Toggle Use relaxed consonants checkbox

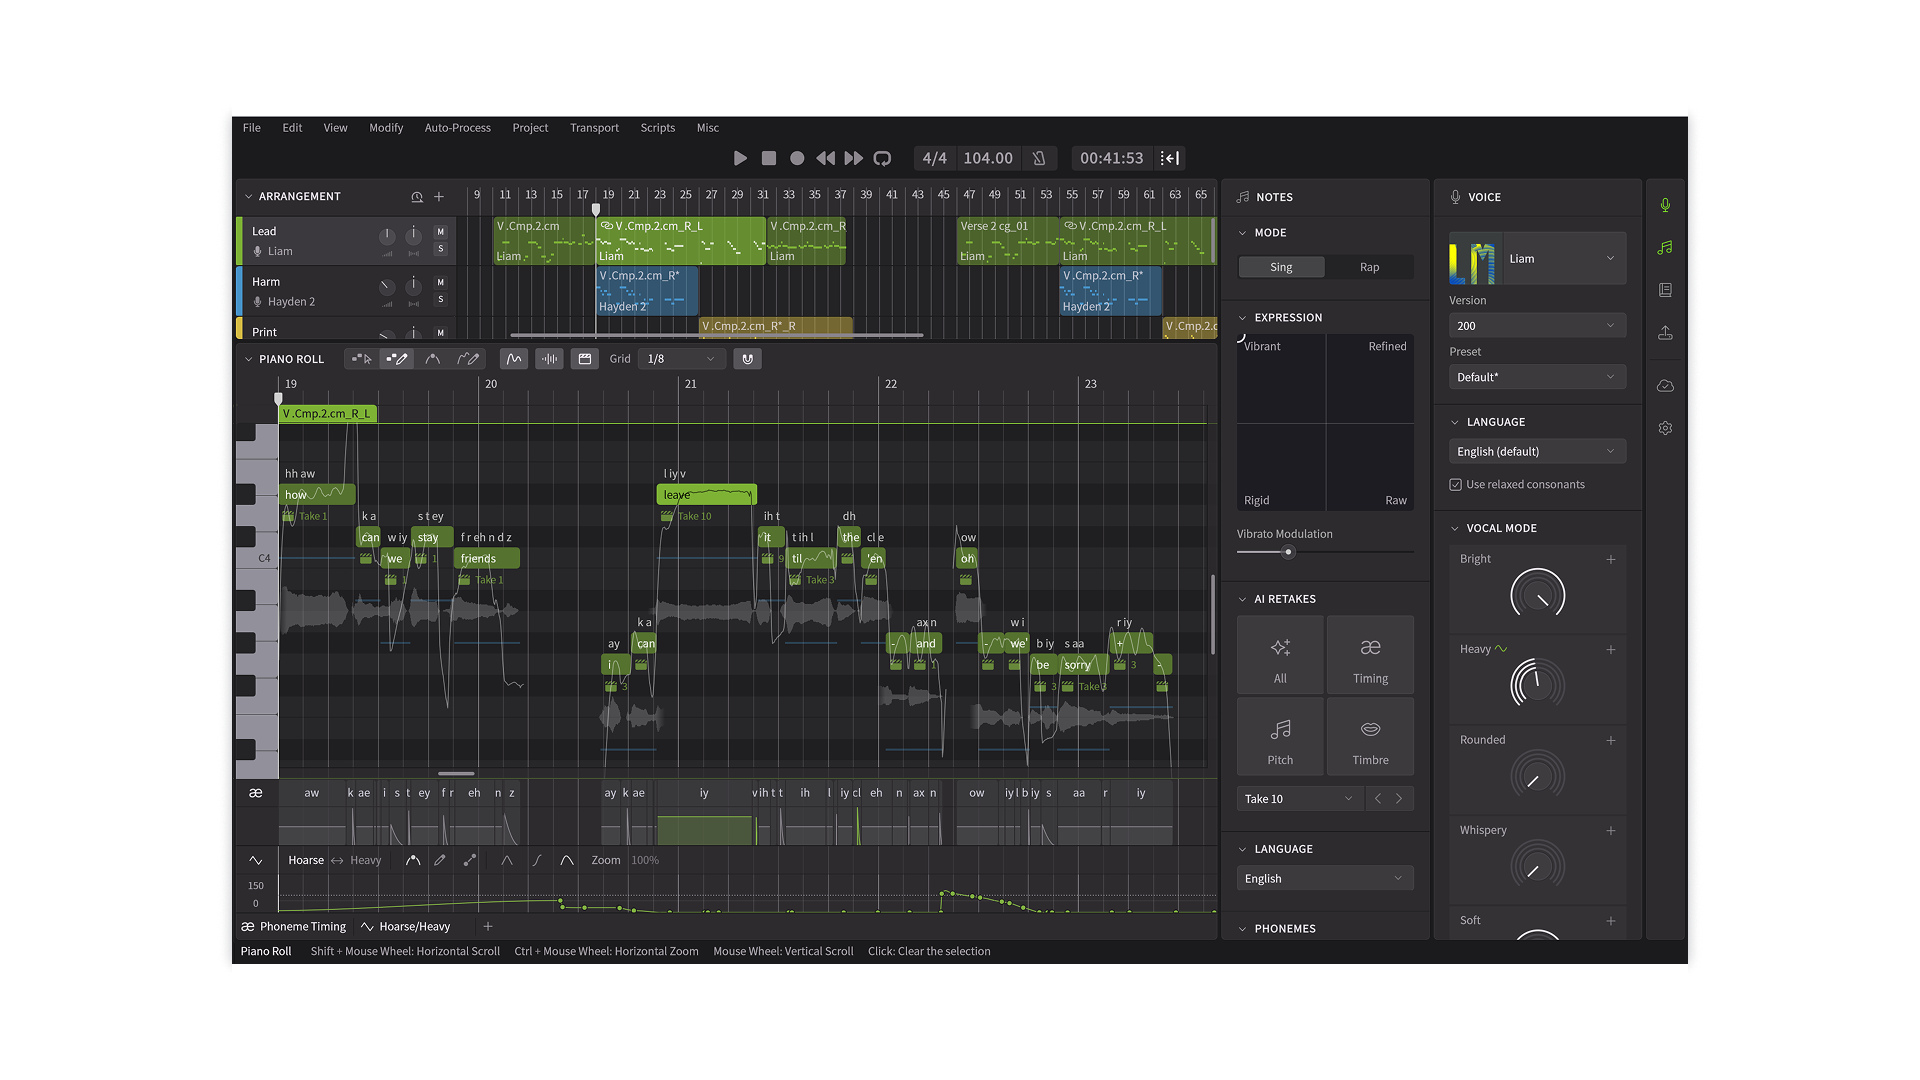pyautogui.click(x=1456, y=485)
